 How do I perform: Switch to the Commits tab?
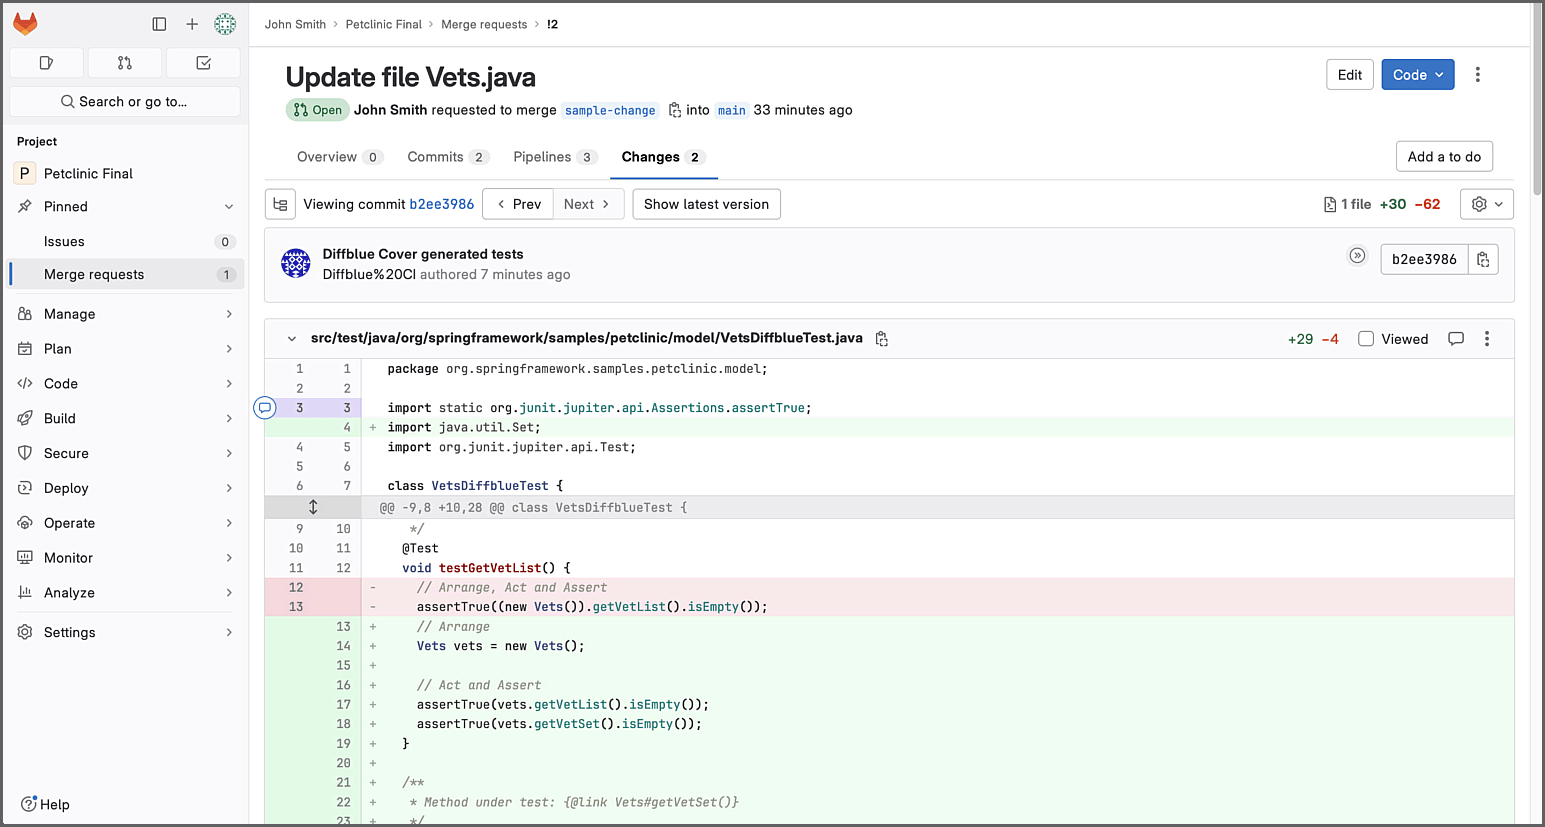[x=437, y=157]
